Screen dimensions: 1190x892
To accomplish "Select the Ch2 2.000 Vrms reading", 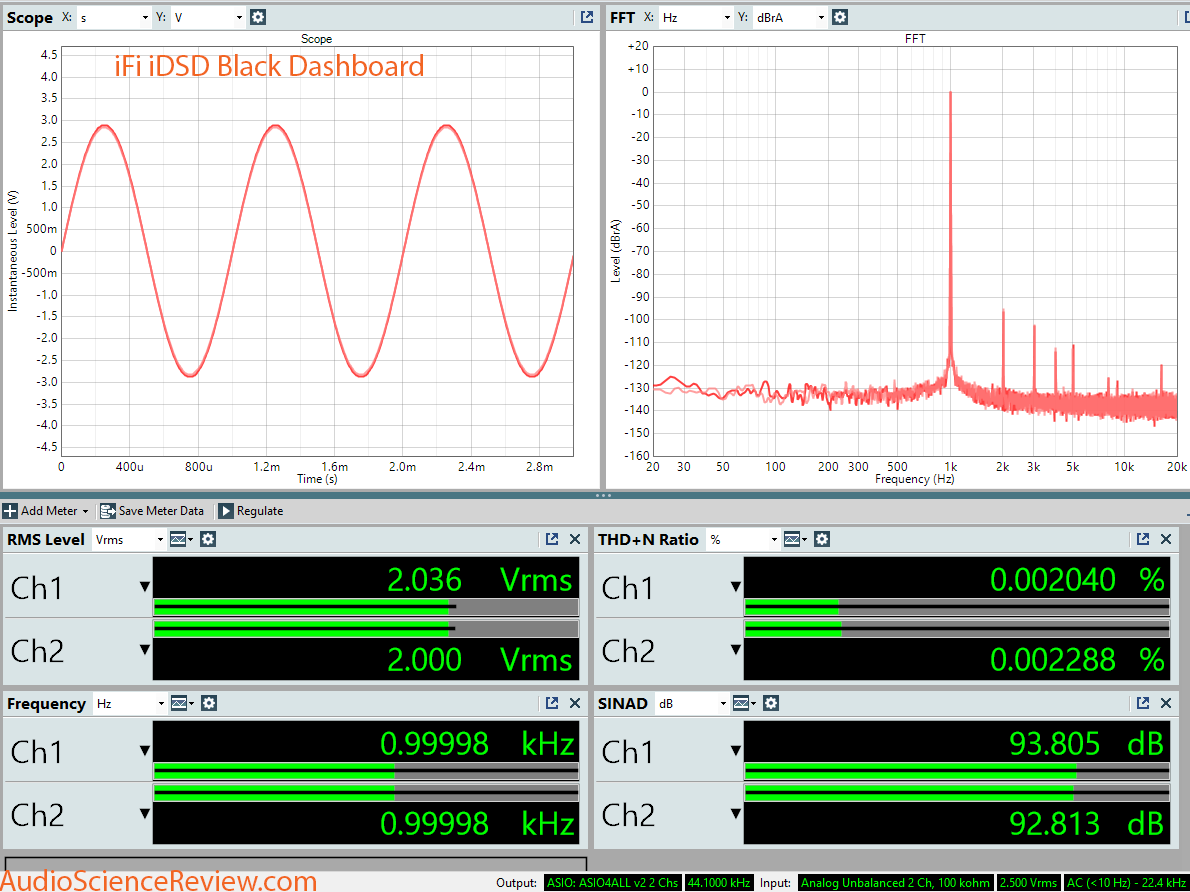I will pyautogui.click(x=480, y=660).
